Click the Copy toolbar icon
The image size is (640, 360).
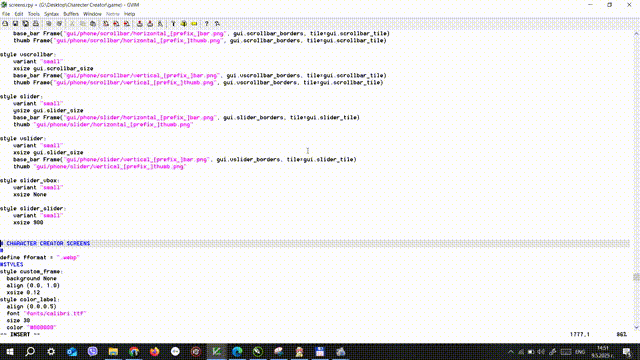[x=82, y=24]
